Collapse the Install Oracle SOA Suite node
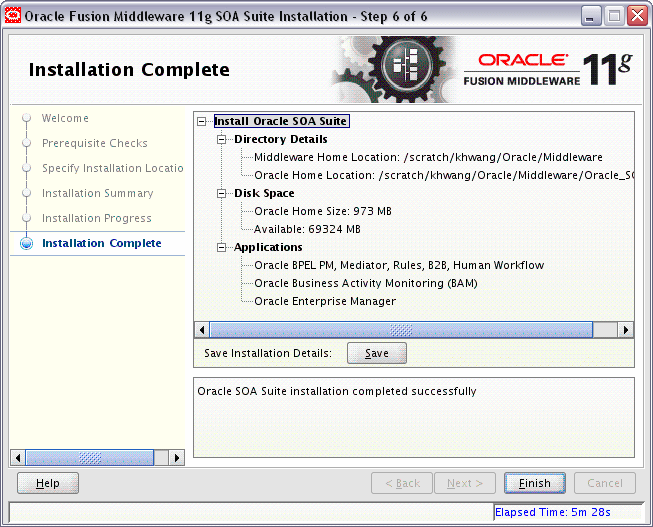This screenshot has height=527, width=653. pos(202,121)
